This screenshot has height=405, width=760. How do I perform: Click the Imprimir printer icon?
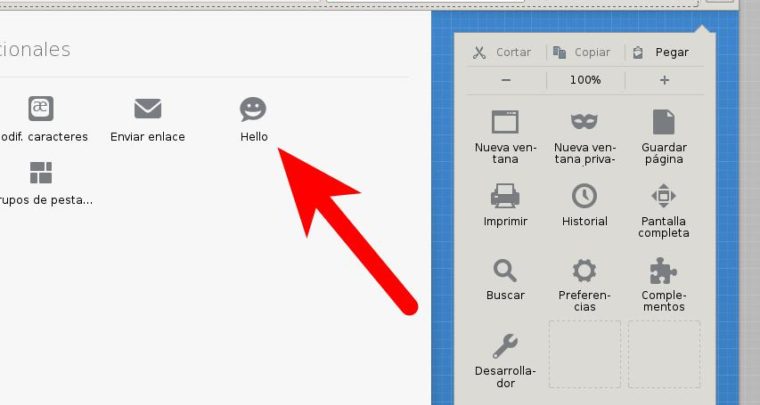tap(505, 196)
